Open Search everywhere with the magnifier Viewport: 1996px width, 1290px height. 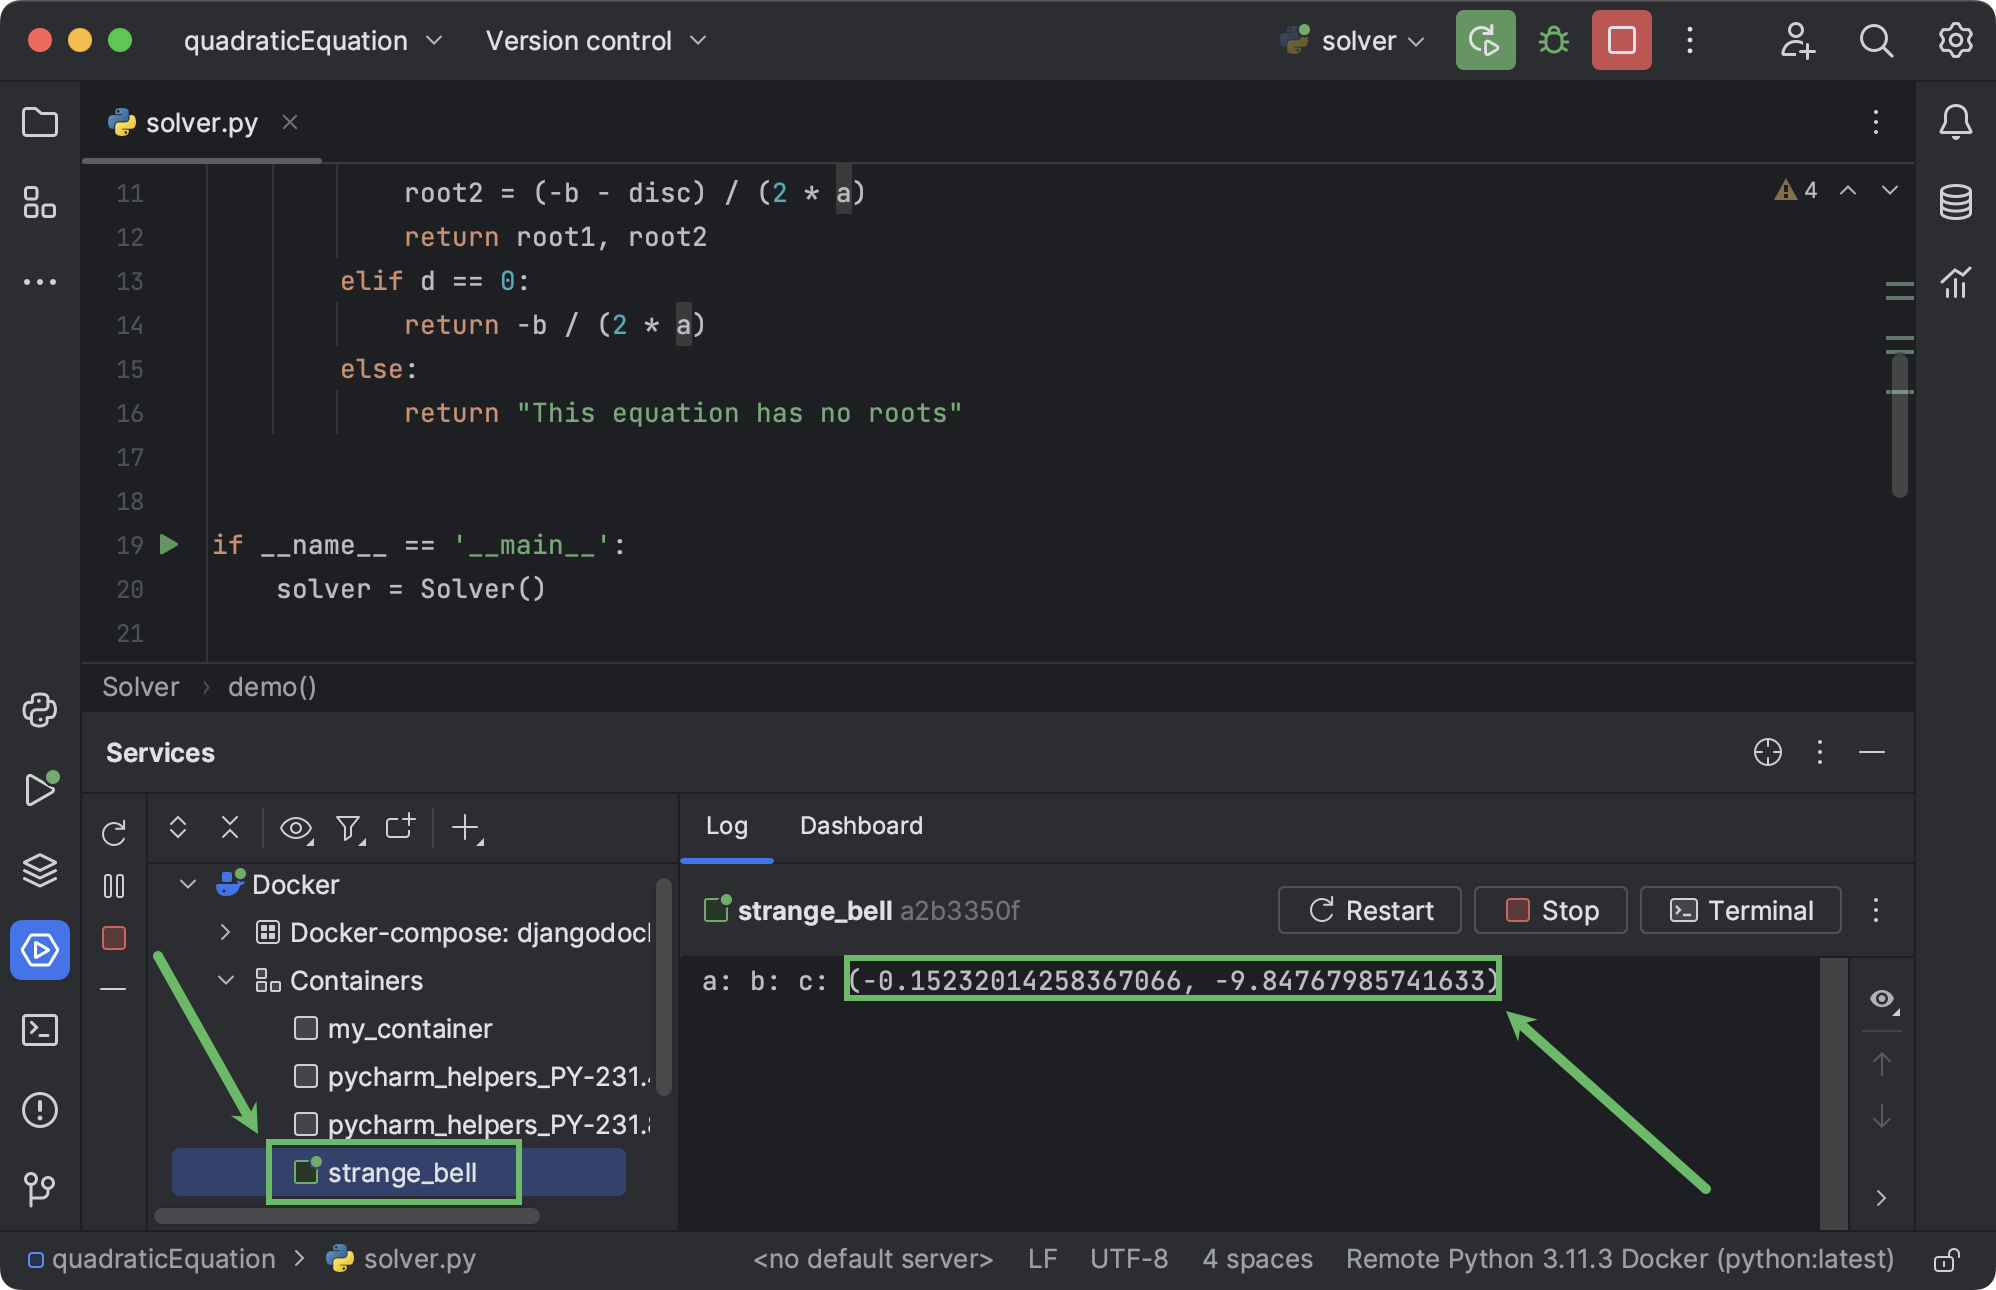point(1877,40)
